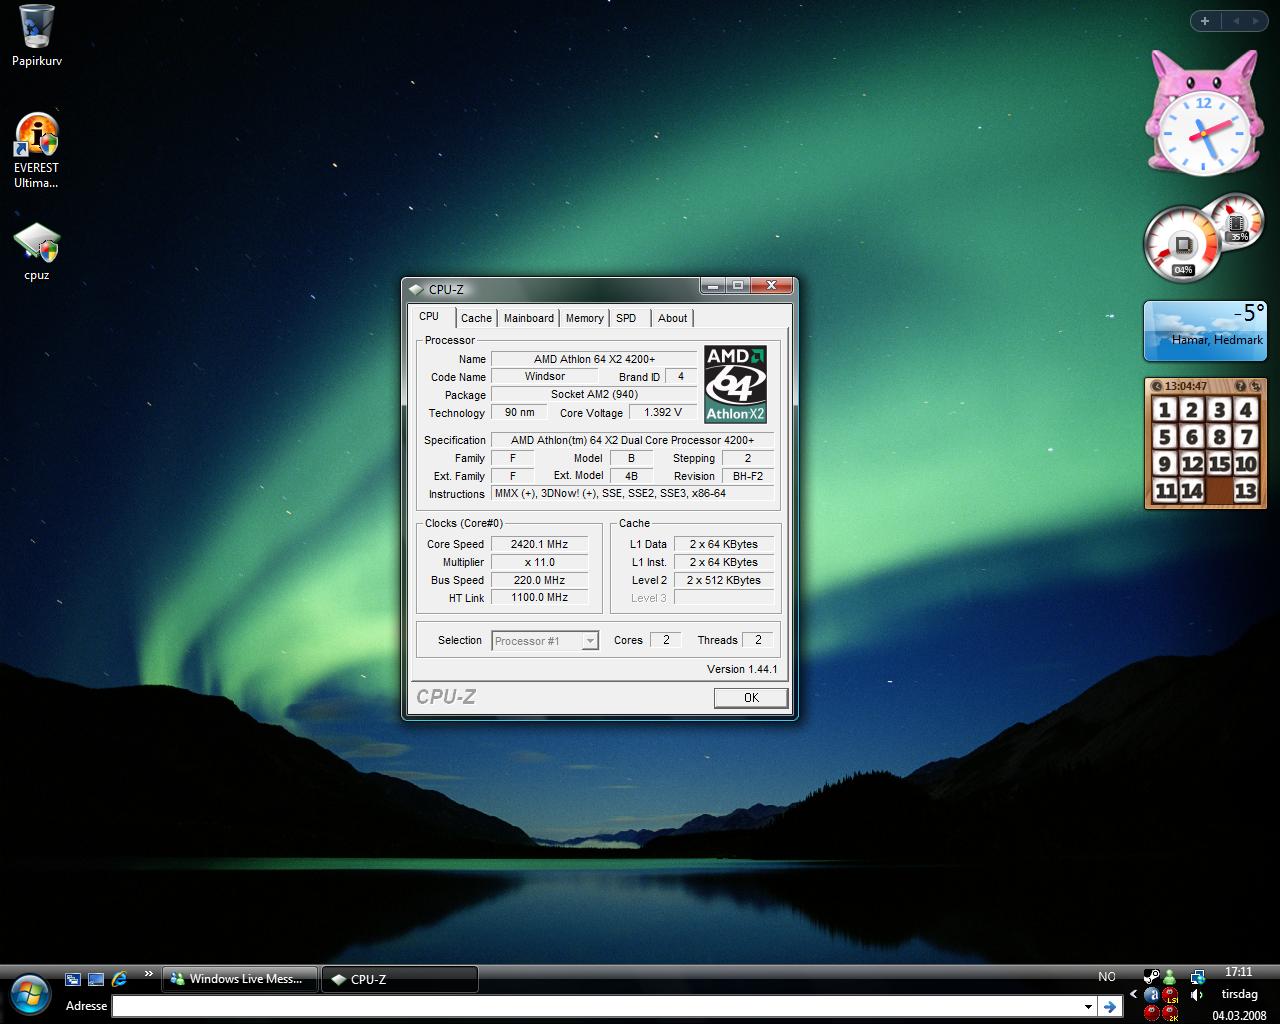Select the cpuz desktop shortcut
Screen dimensions: 1280x1024
click(x=37, y=252)
